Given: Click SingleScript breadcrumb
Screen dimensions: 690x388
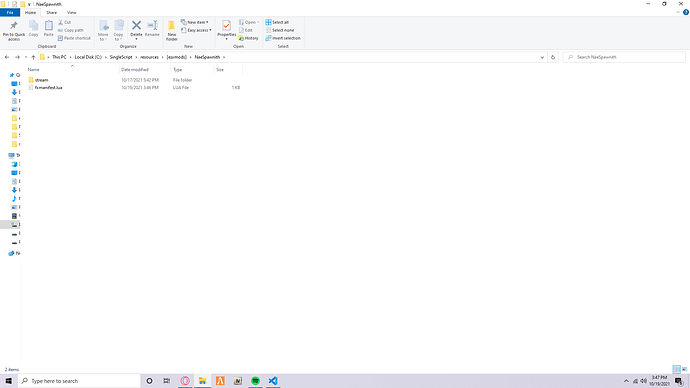Looking at the screenshot, I should point(121,57).
